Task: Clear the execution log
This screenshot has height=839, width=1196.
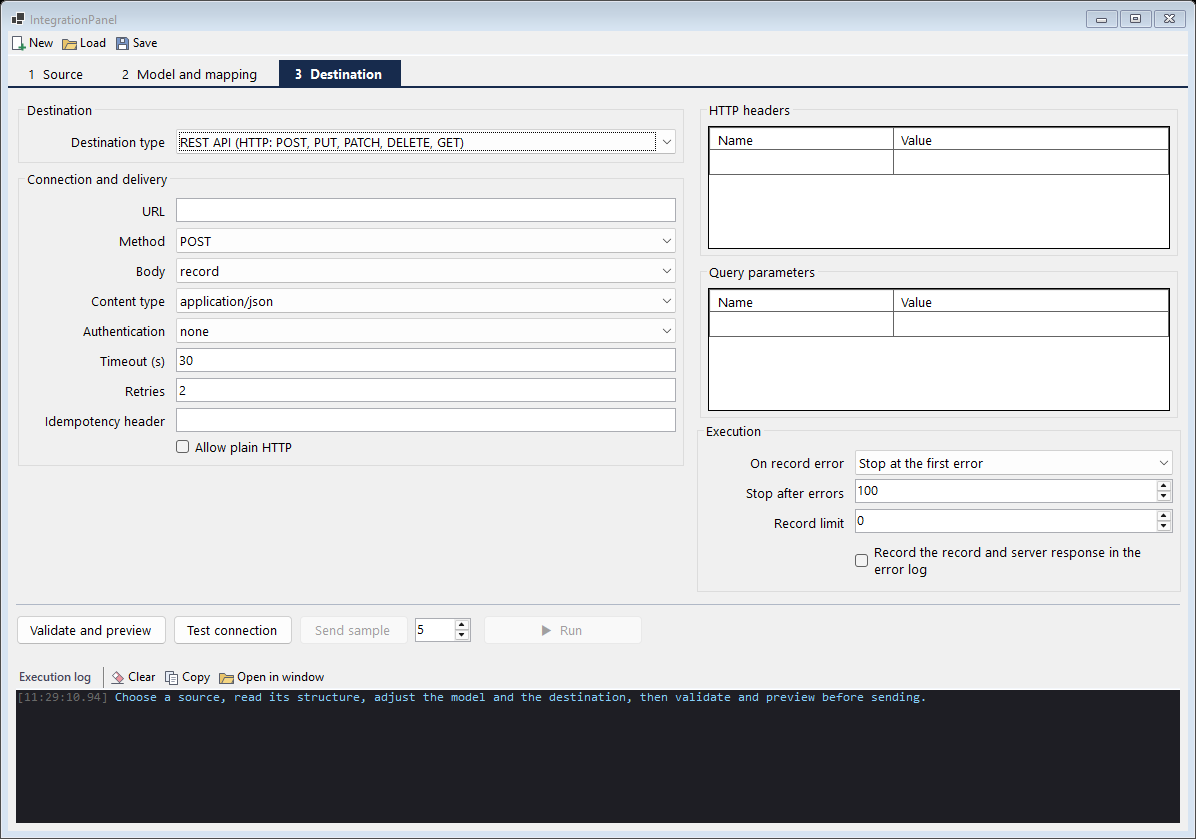Action: point(133,677)
